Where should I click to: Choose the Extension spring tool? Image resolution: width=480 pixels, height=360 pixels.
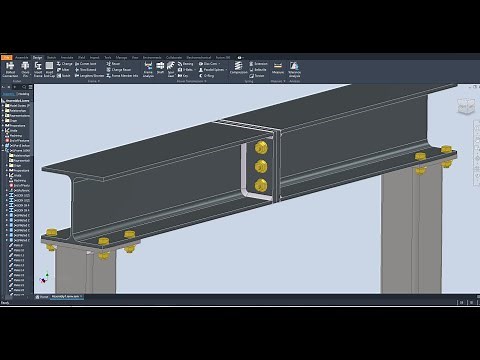click(258, 64)
